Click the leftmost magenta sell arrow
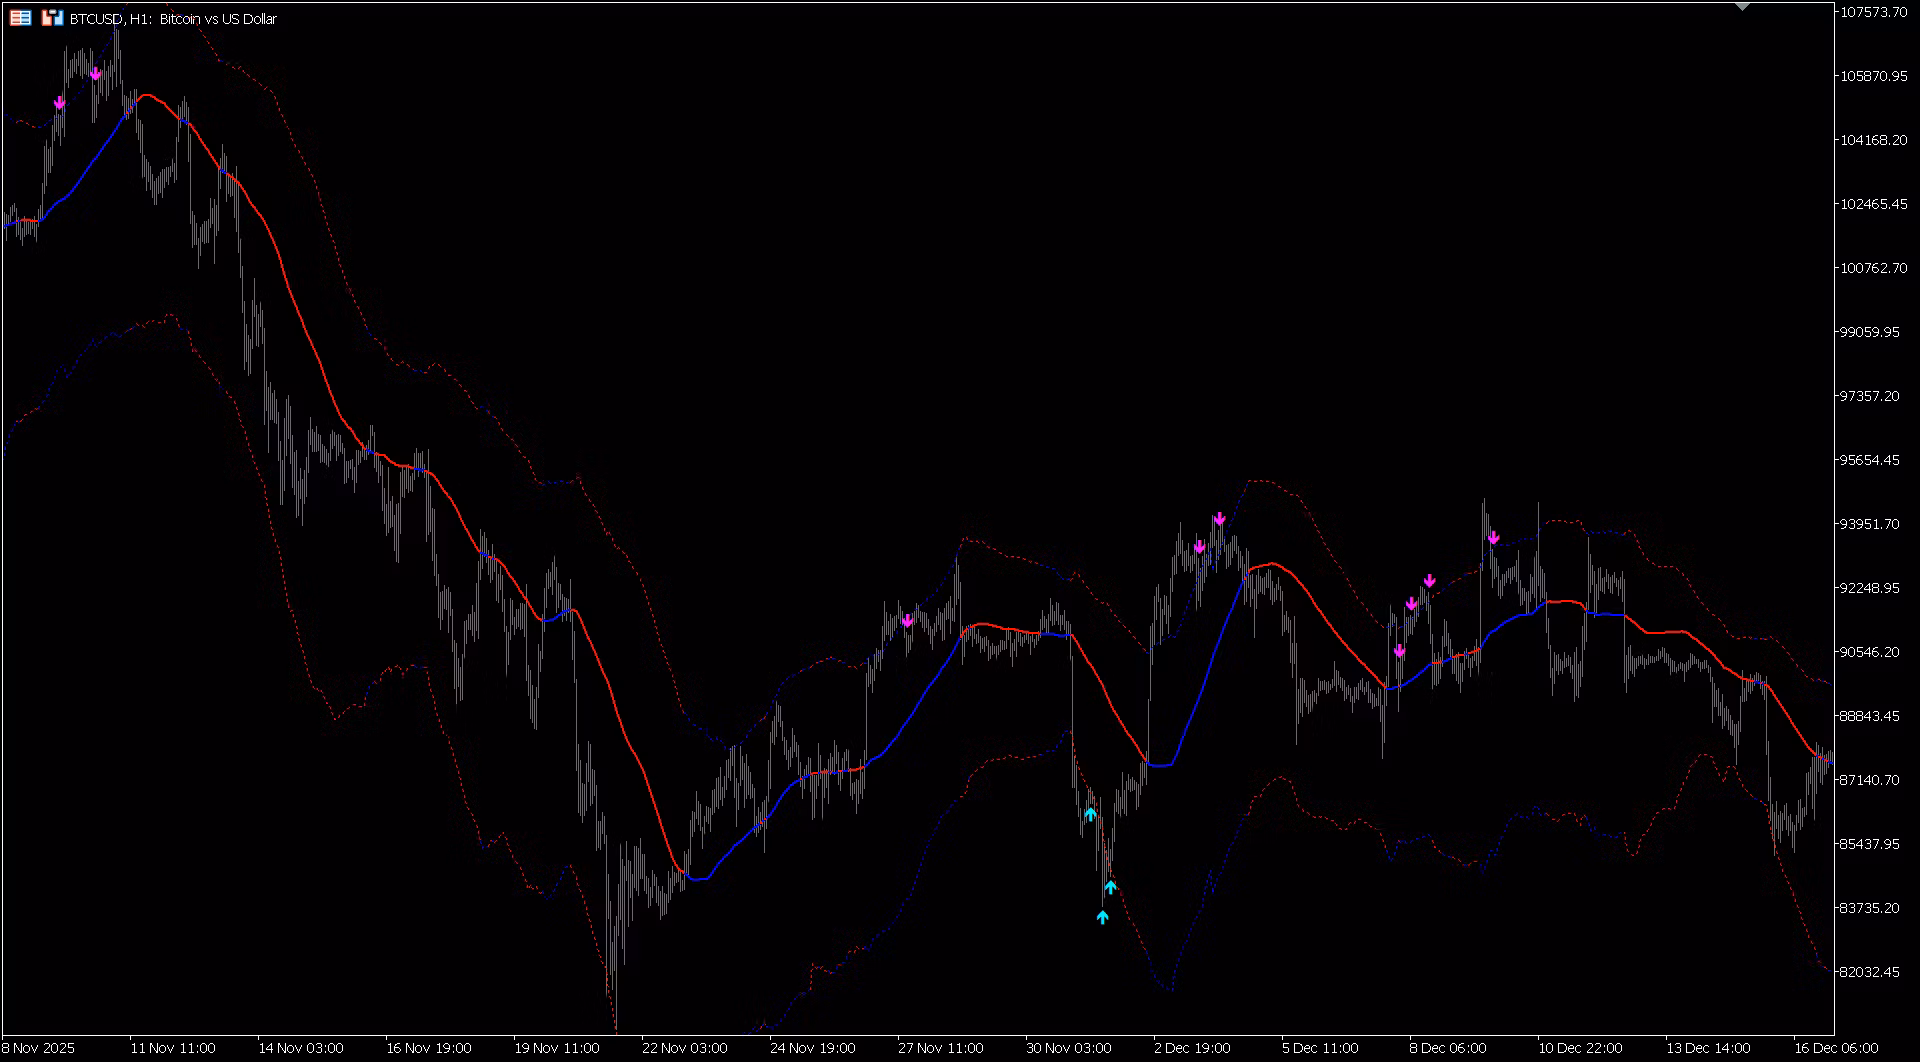 pos(60,103)
